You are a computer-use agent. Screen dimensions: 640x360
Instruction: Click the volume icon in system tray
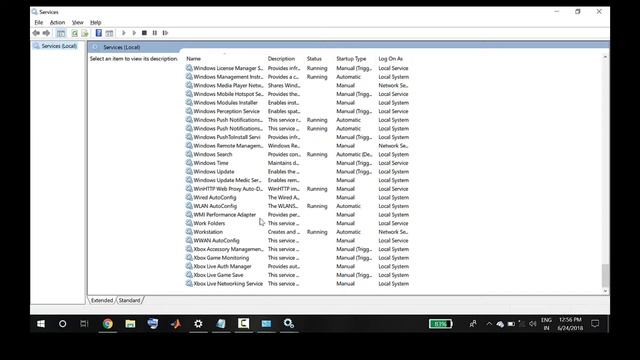point(532,324)
